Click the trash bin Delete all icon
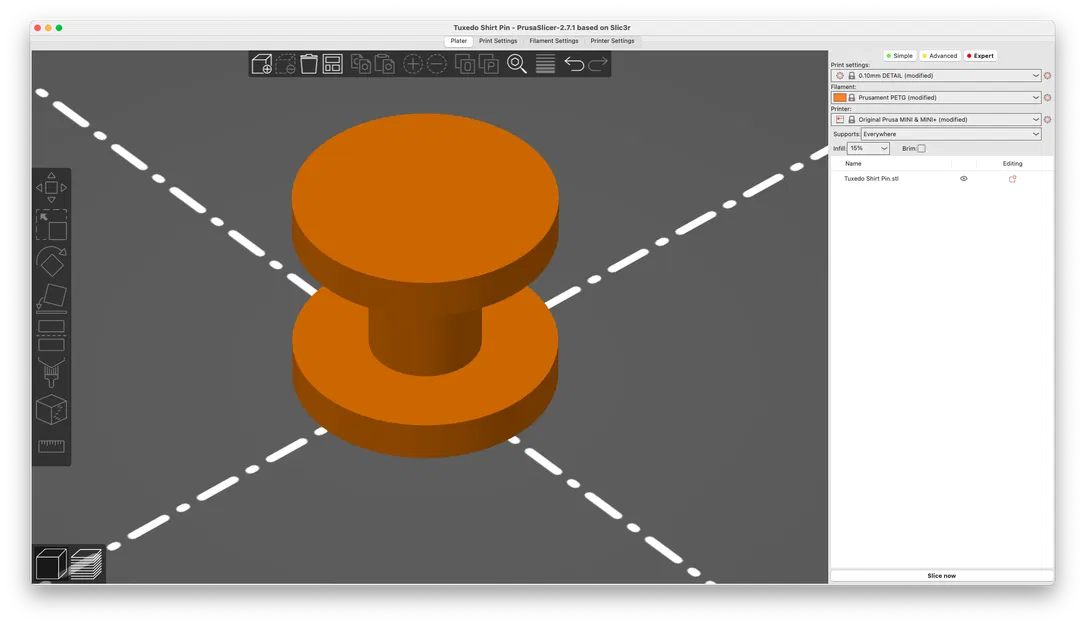The width and height of the screenshot is (1085, 625). point(309,64)
